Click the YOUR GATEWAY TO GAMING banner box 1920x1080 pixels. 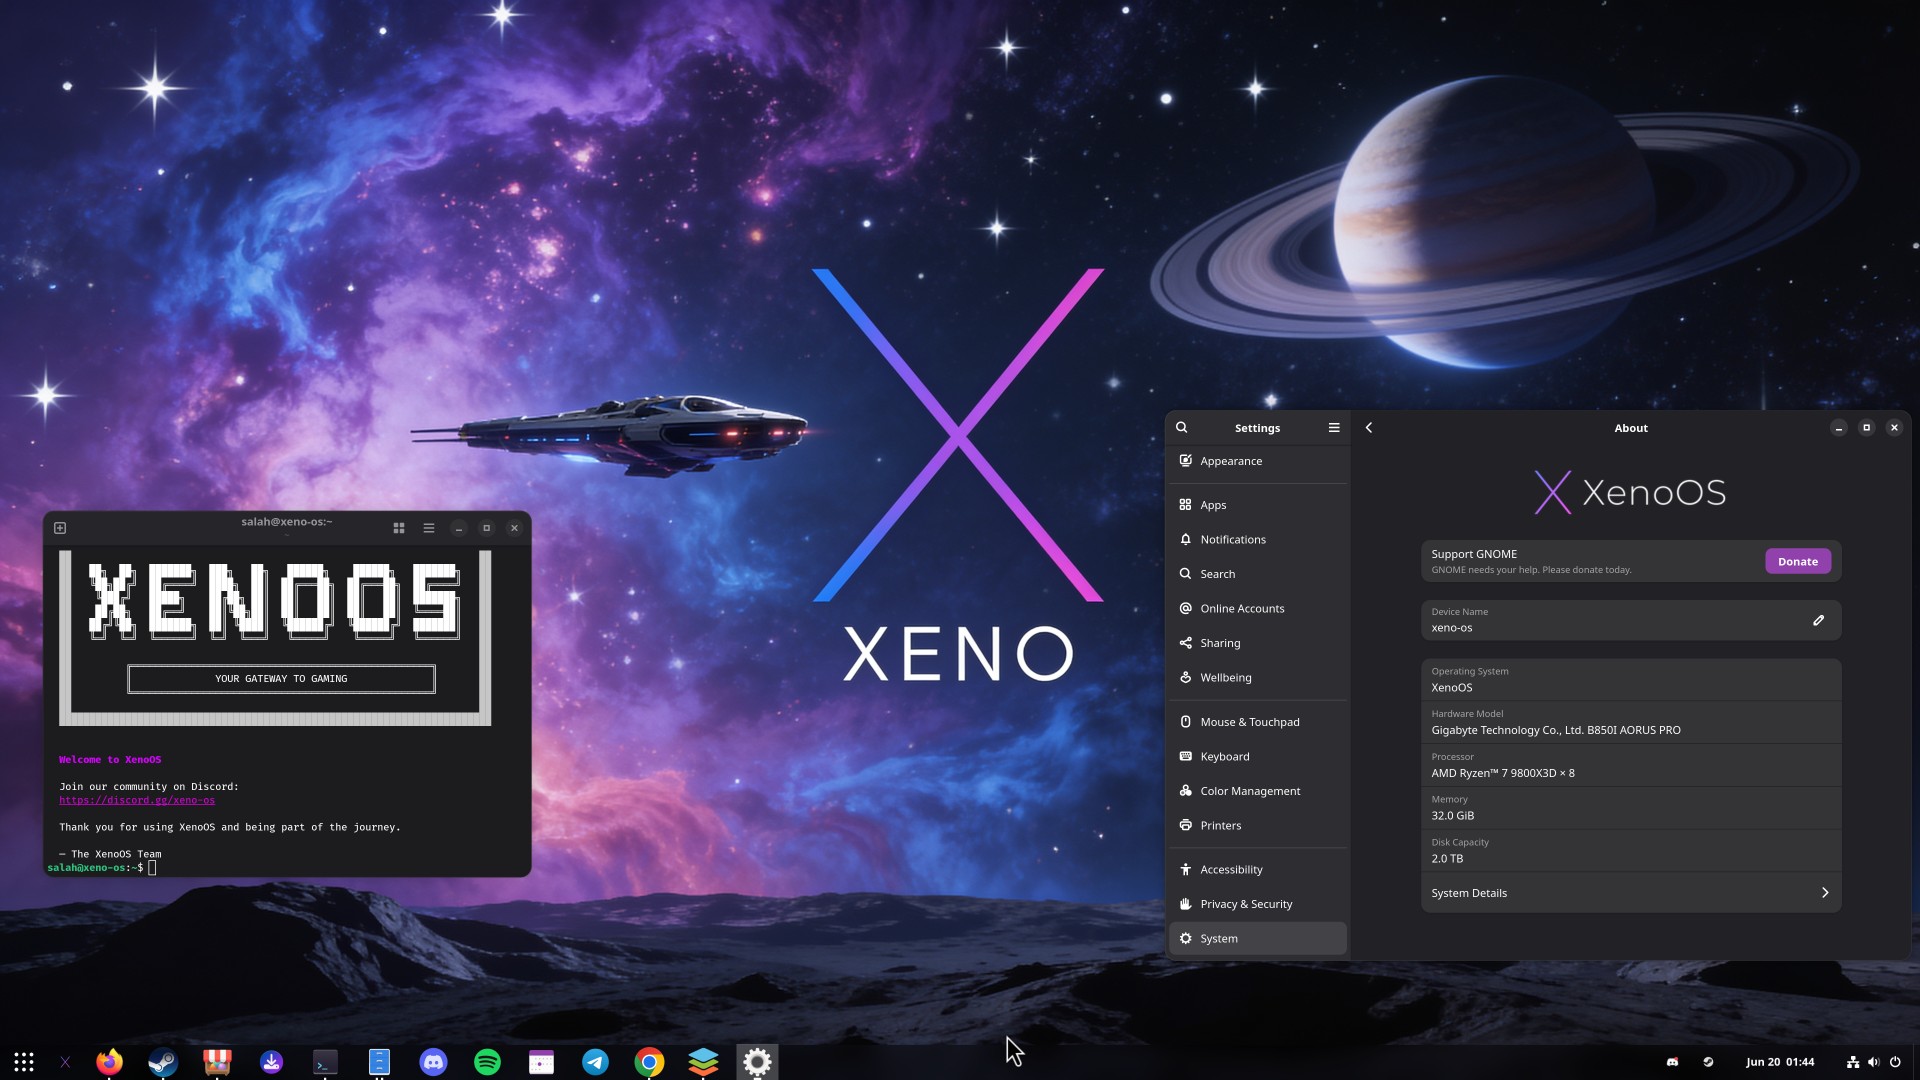coord(281,678)
